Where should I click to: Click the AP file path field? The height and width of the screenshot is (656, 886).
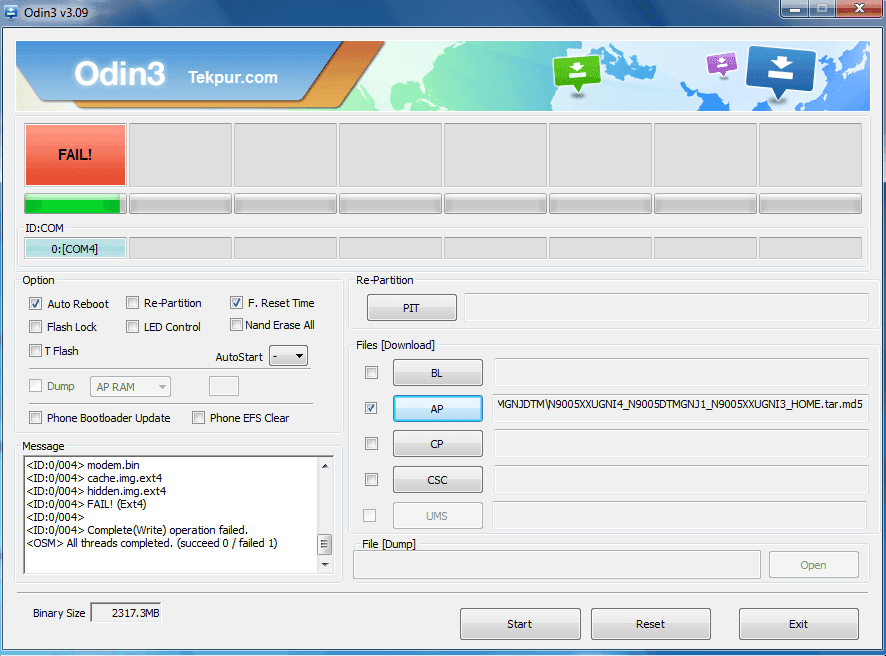click(x=680, y=408)
